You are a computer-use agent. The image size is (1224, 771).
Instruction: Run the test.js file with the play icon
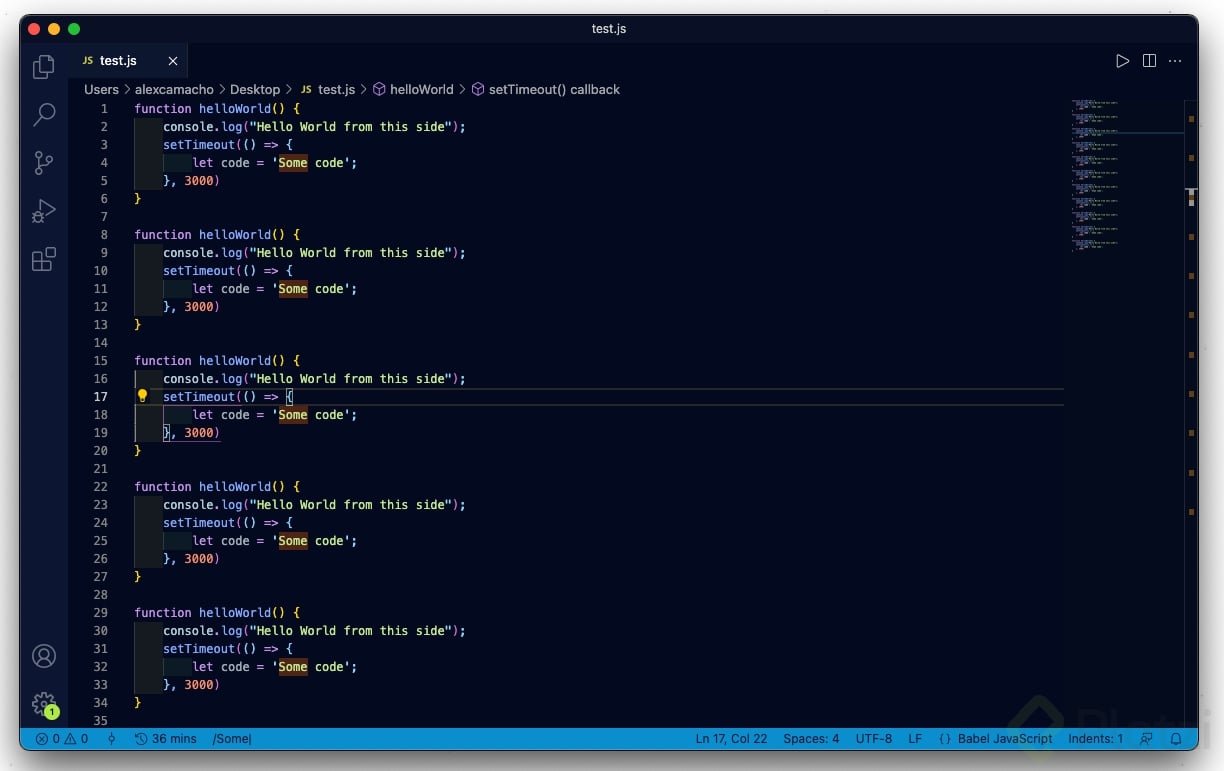coord(1122,60)
